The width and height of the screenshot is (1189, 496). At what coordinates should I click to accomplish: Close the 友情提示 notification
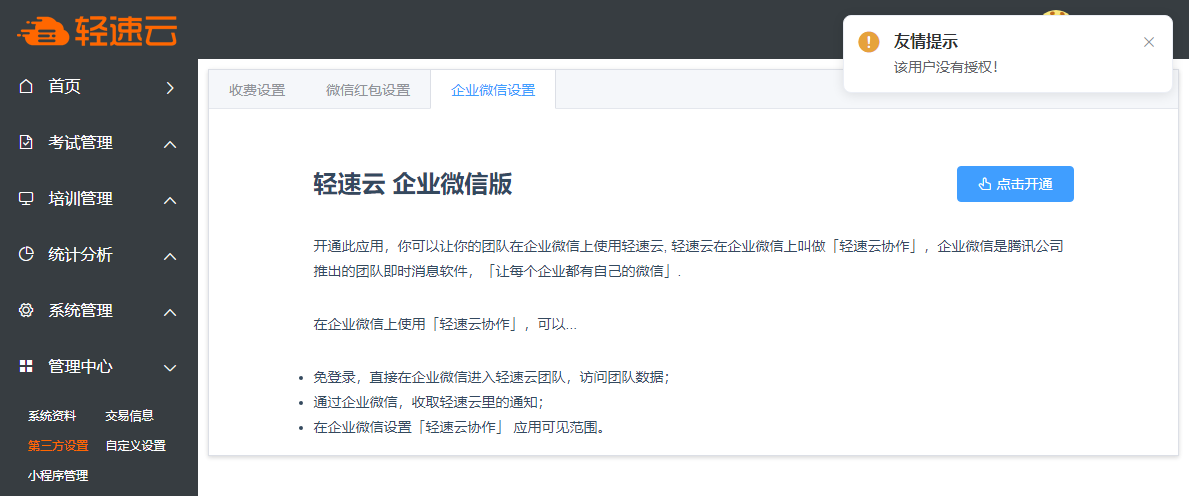[1149, 42]
